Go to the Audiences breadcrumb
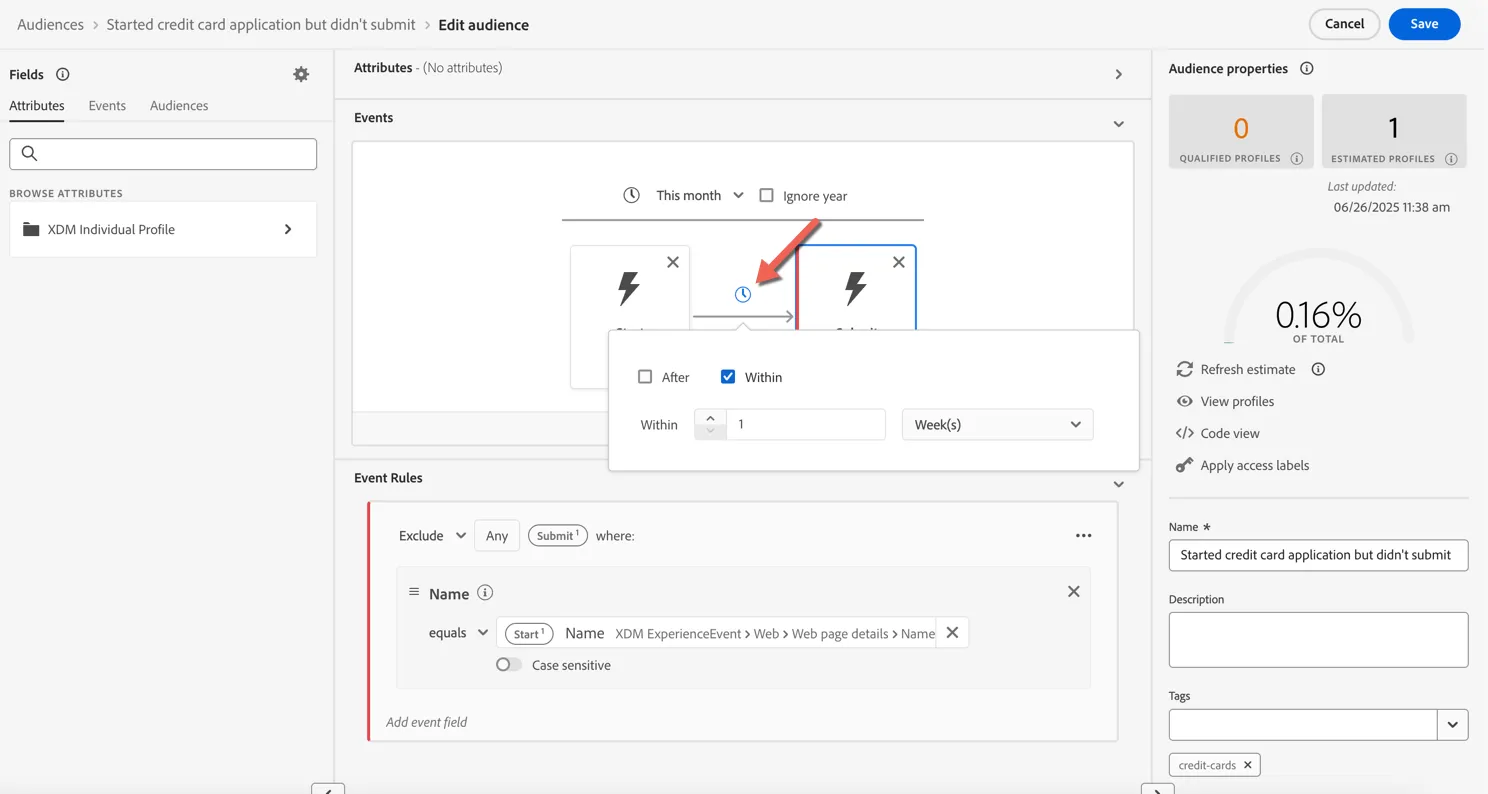The width and height of the screenshot is (1488, 794). [x=50, y=24]
